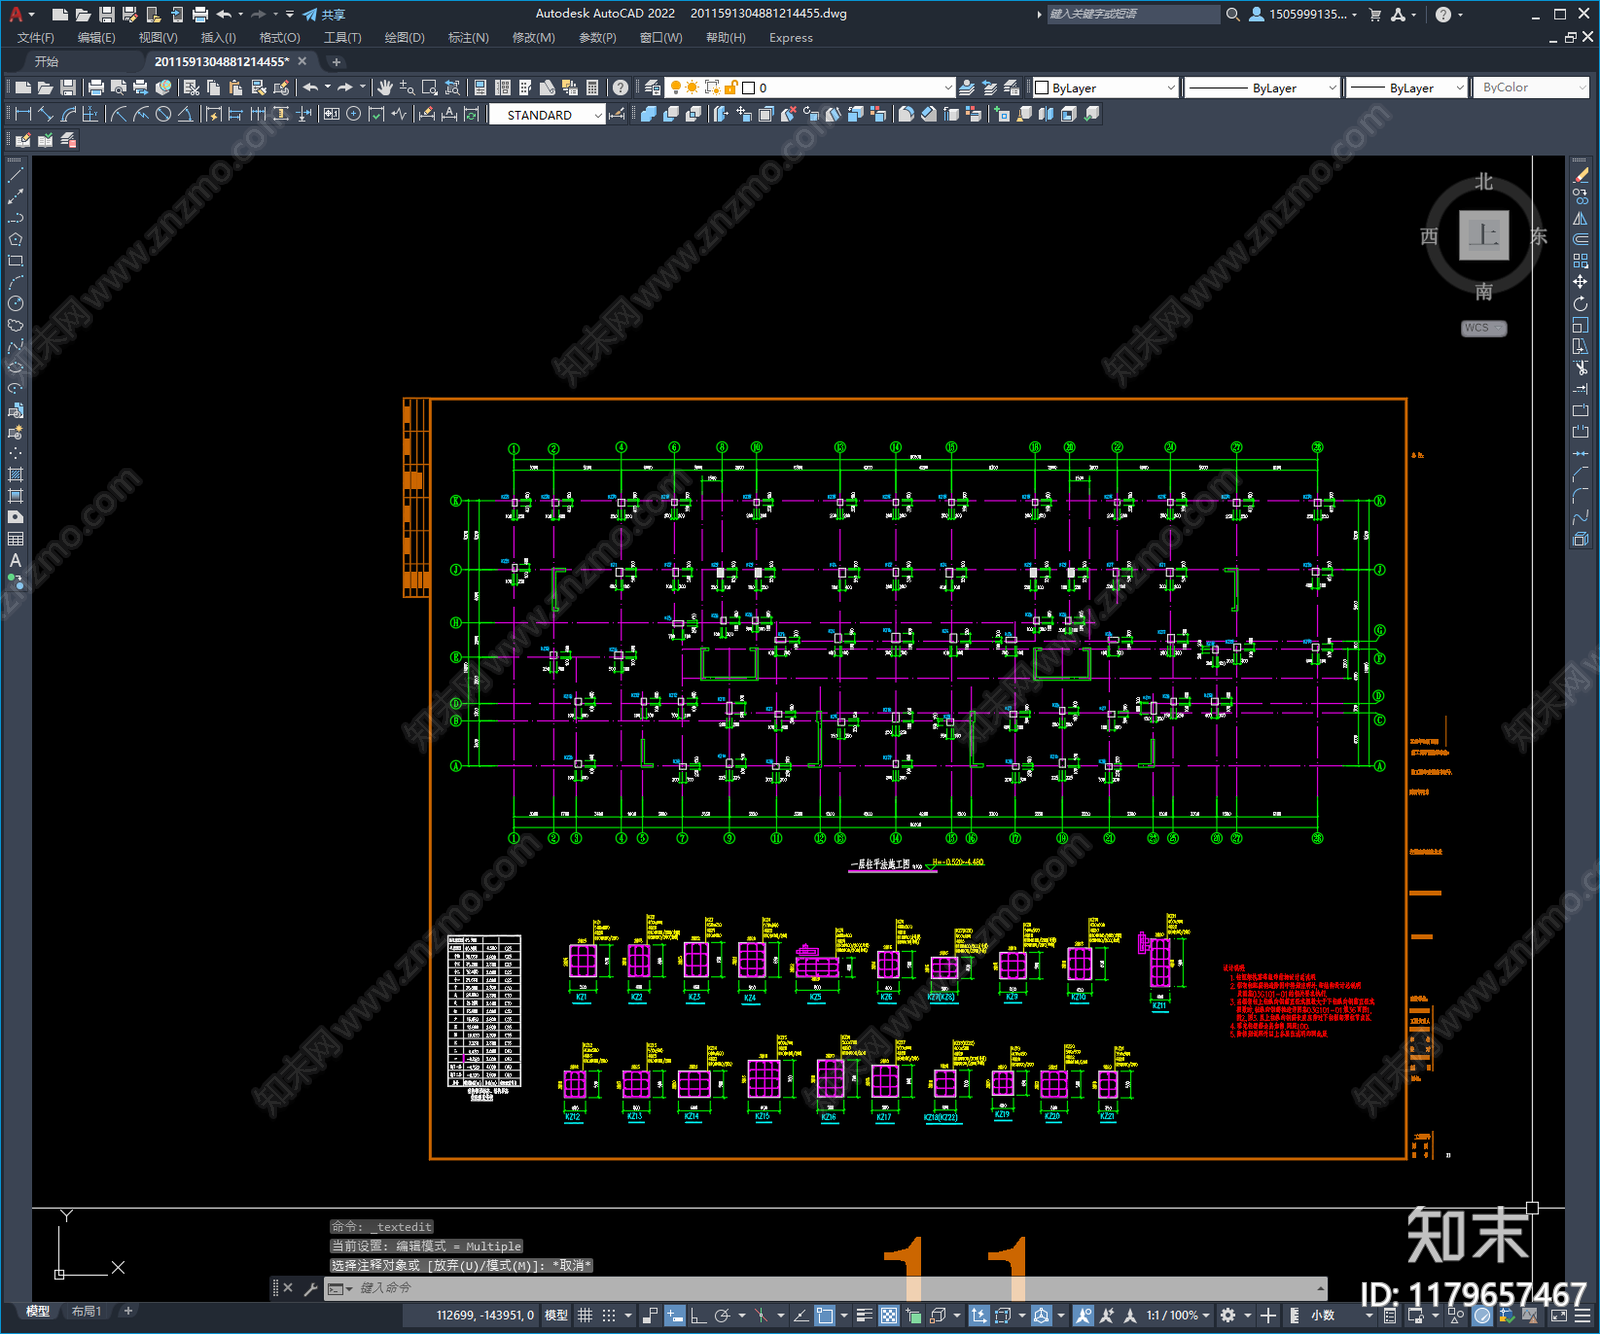Image resolution: width=1600 pixels, height=1334 pixels.
Task: Open the 修改(M) menu
Action: (533, 38)
